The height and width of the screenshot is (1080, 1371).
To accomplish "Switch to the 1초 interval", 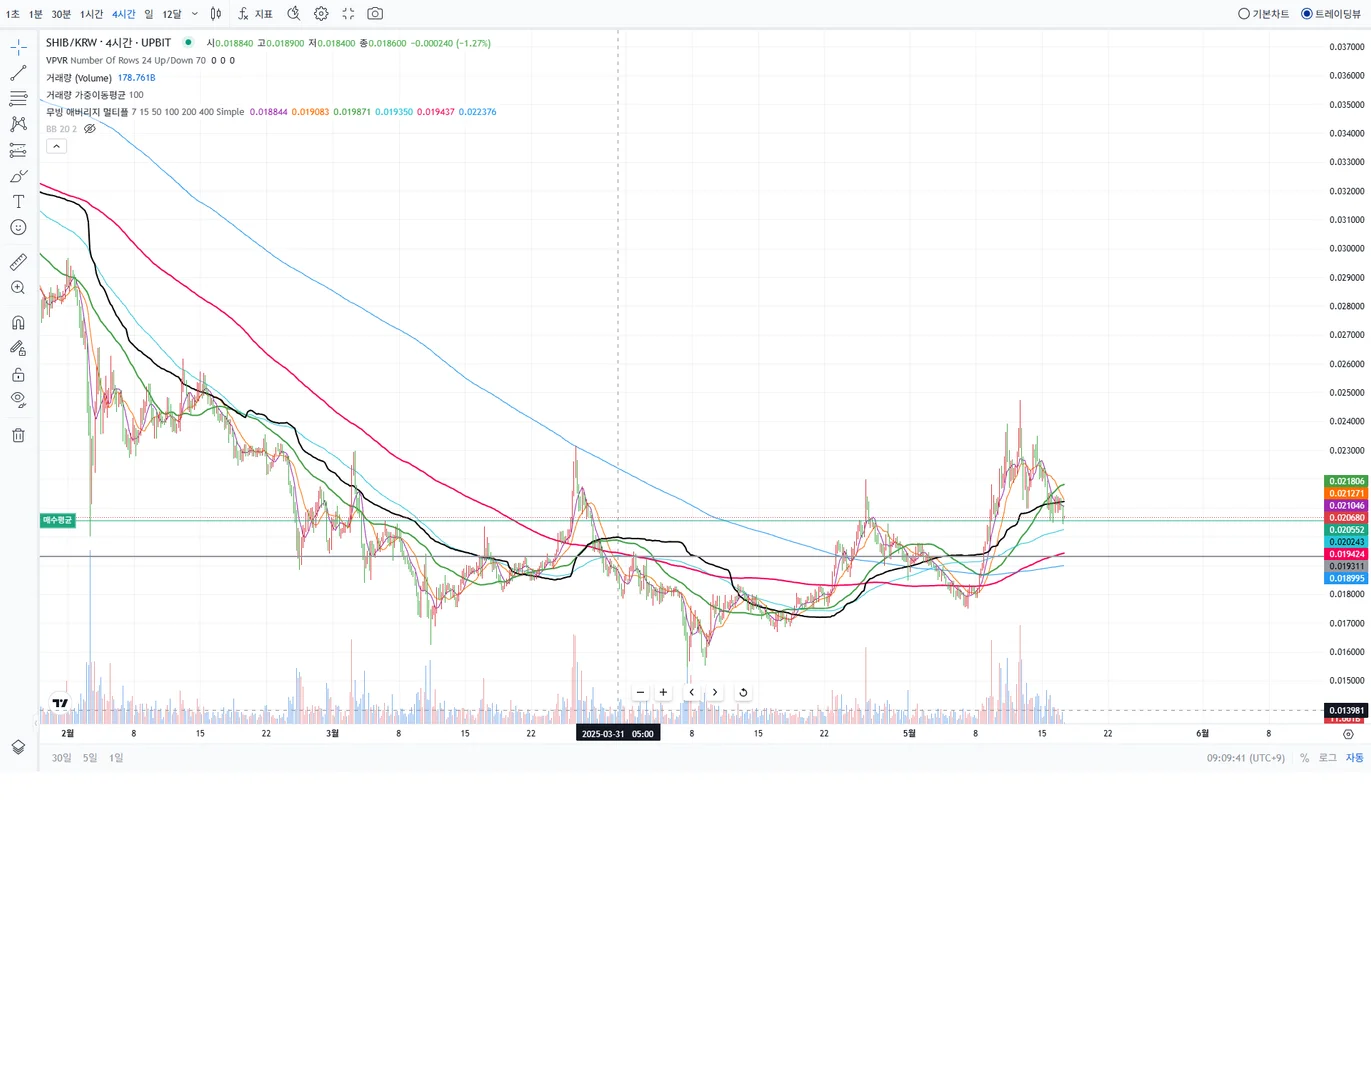I will click(x=13, y=14).
